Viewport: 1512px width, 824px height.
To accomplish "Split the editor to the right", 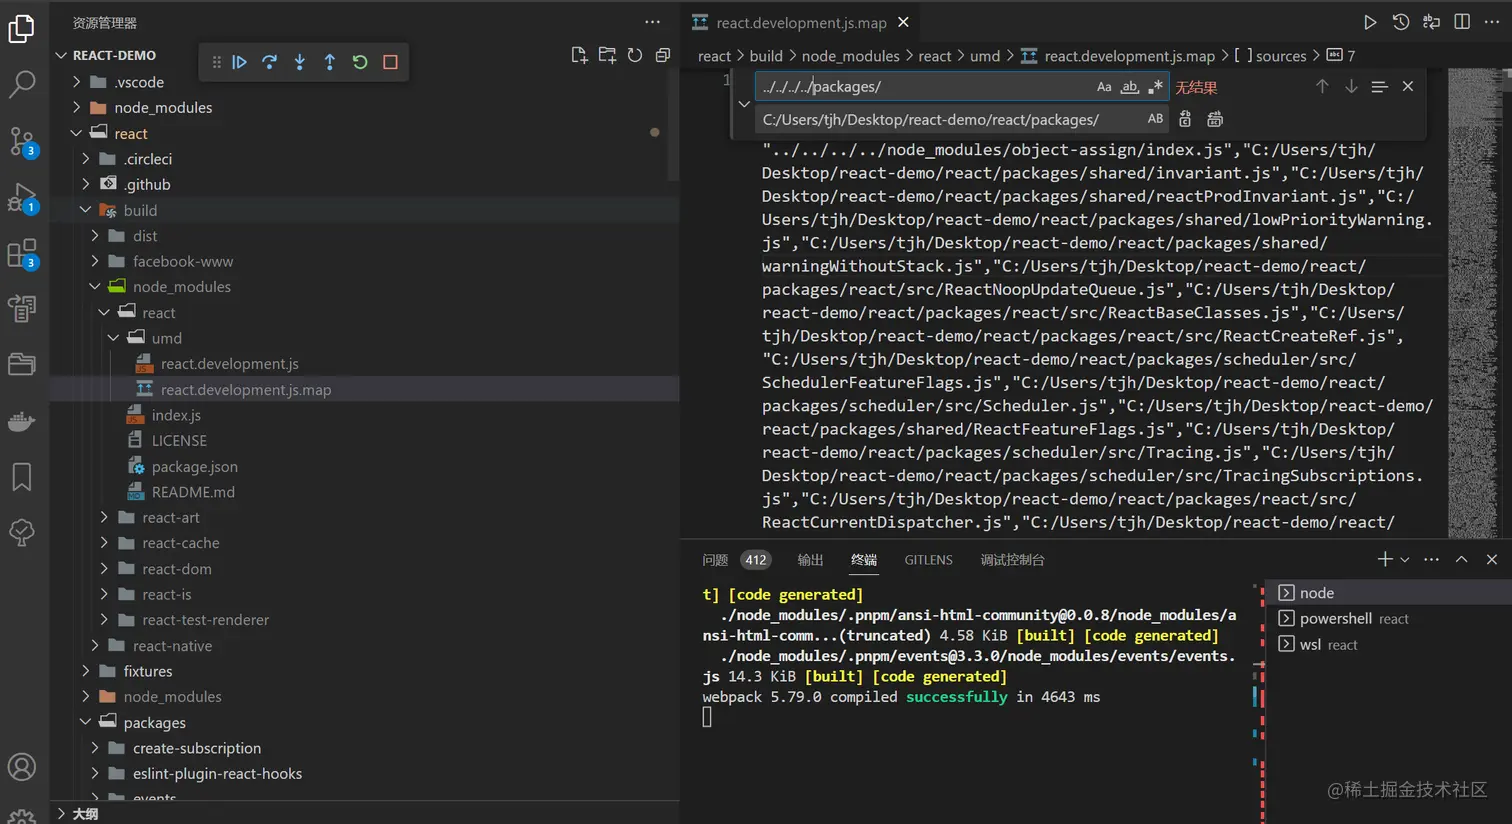I will pos(1462,22).
